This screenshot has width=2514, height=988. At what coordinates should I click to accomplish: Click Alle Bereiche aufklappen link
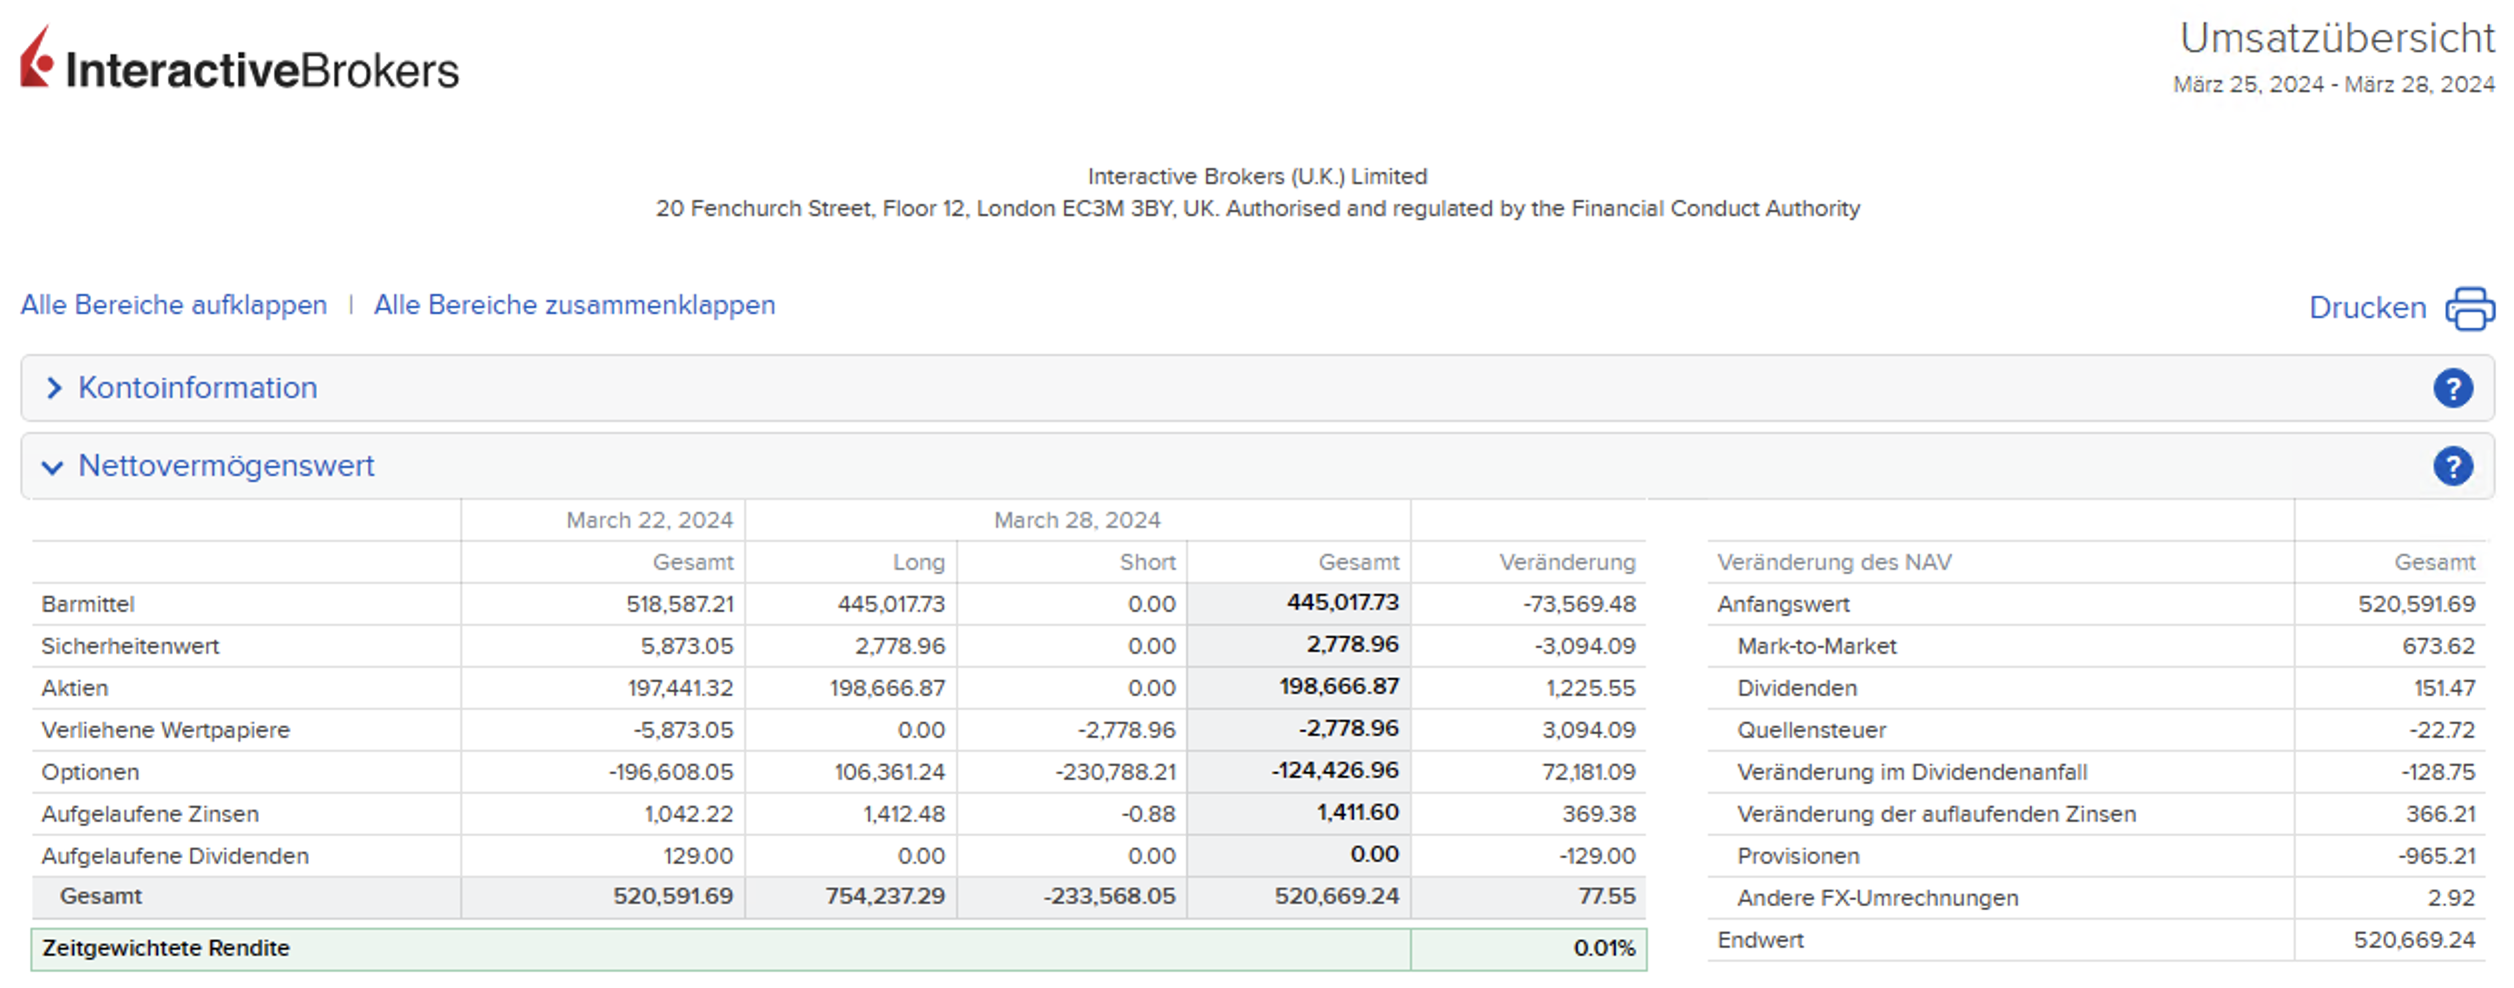click(174, 305)
